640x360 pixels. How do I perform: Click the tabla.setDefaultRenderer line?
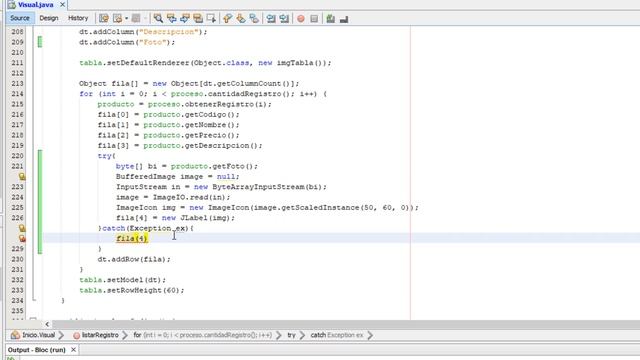[x=205, y=63]
